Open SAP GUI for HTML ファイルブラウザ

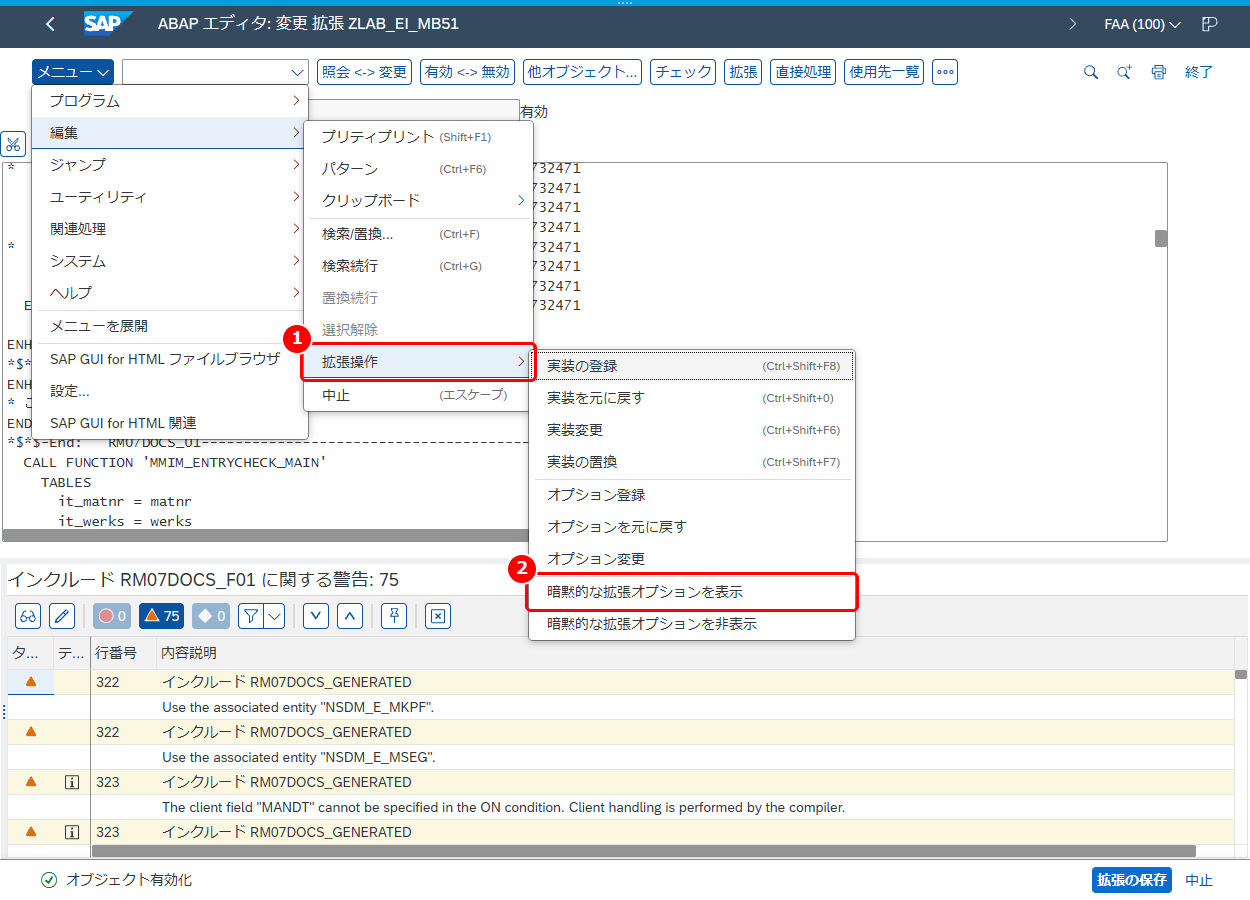coord(170,359)
